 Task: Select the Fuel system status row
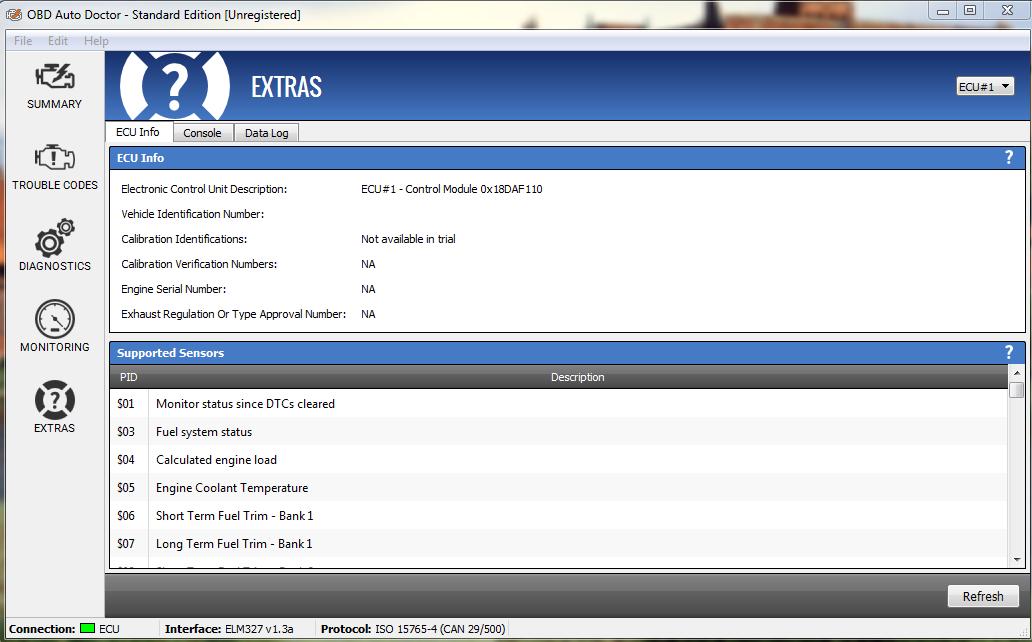pyautogui.click(x=558, y=432)
